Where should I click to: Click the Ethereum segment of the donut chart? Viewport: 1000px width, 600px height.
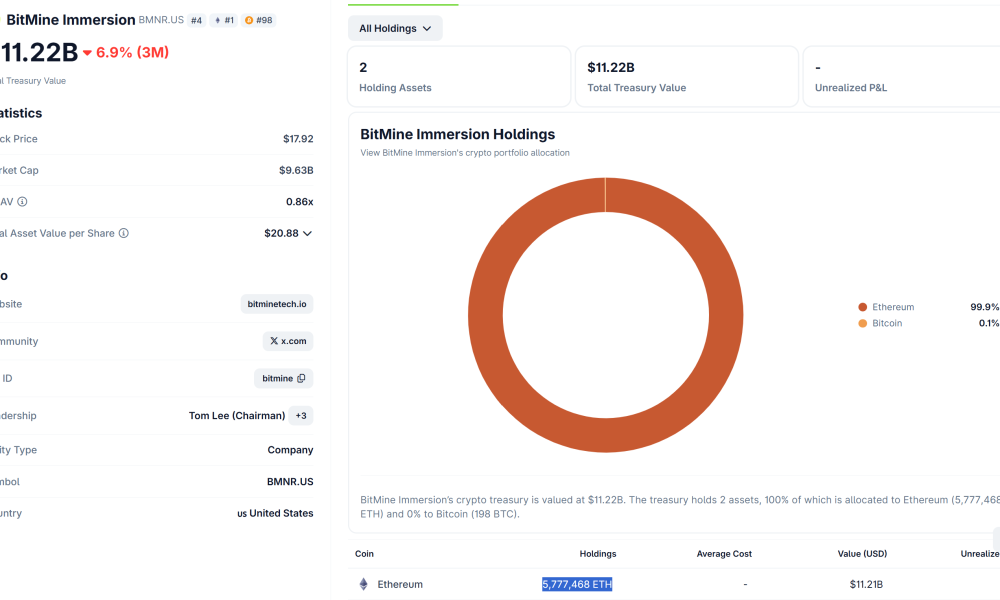[x=605, y=435]
